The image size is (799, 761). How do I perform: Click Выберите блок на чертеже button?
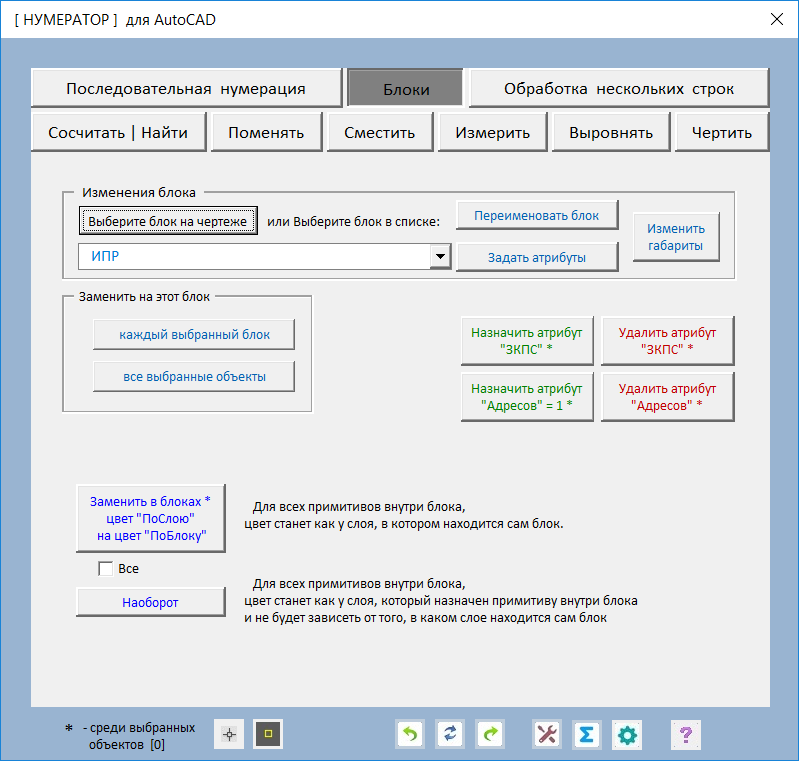(168, 221)
